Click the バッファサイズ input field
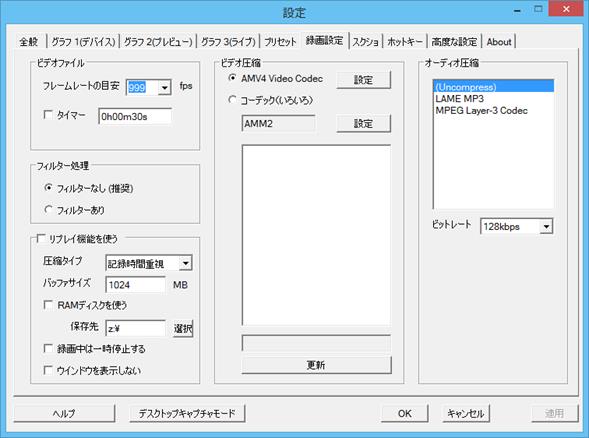This screenshot has width=589, height=438. tap(135, 285)
